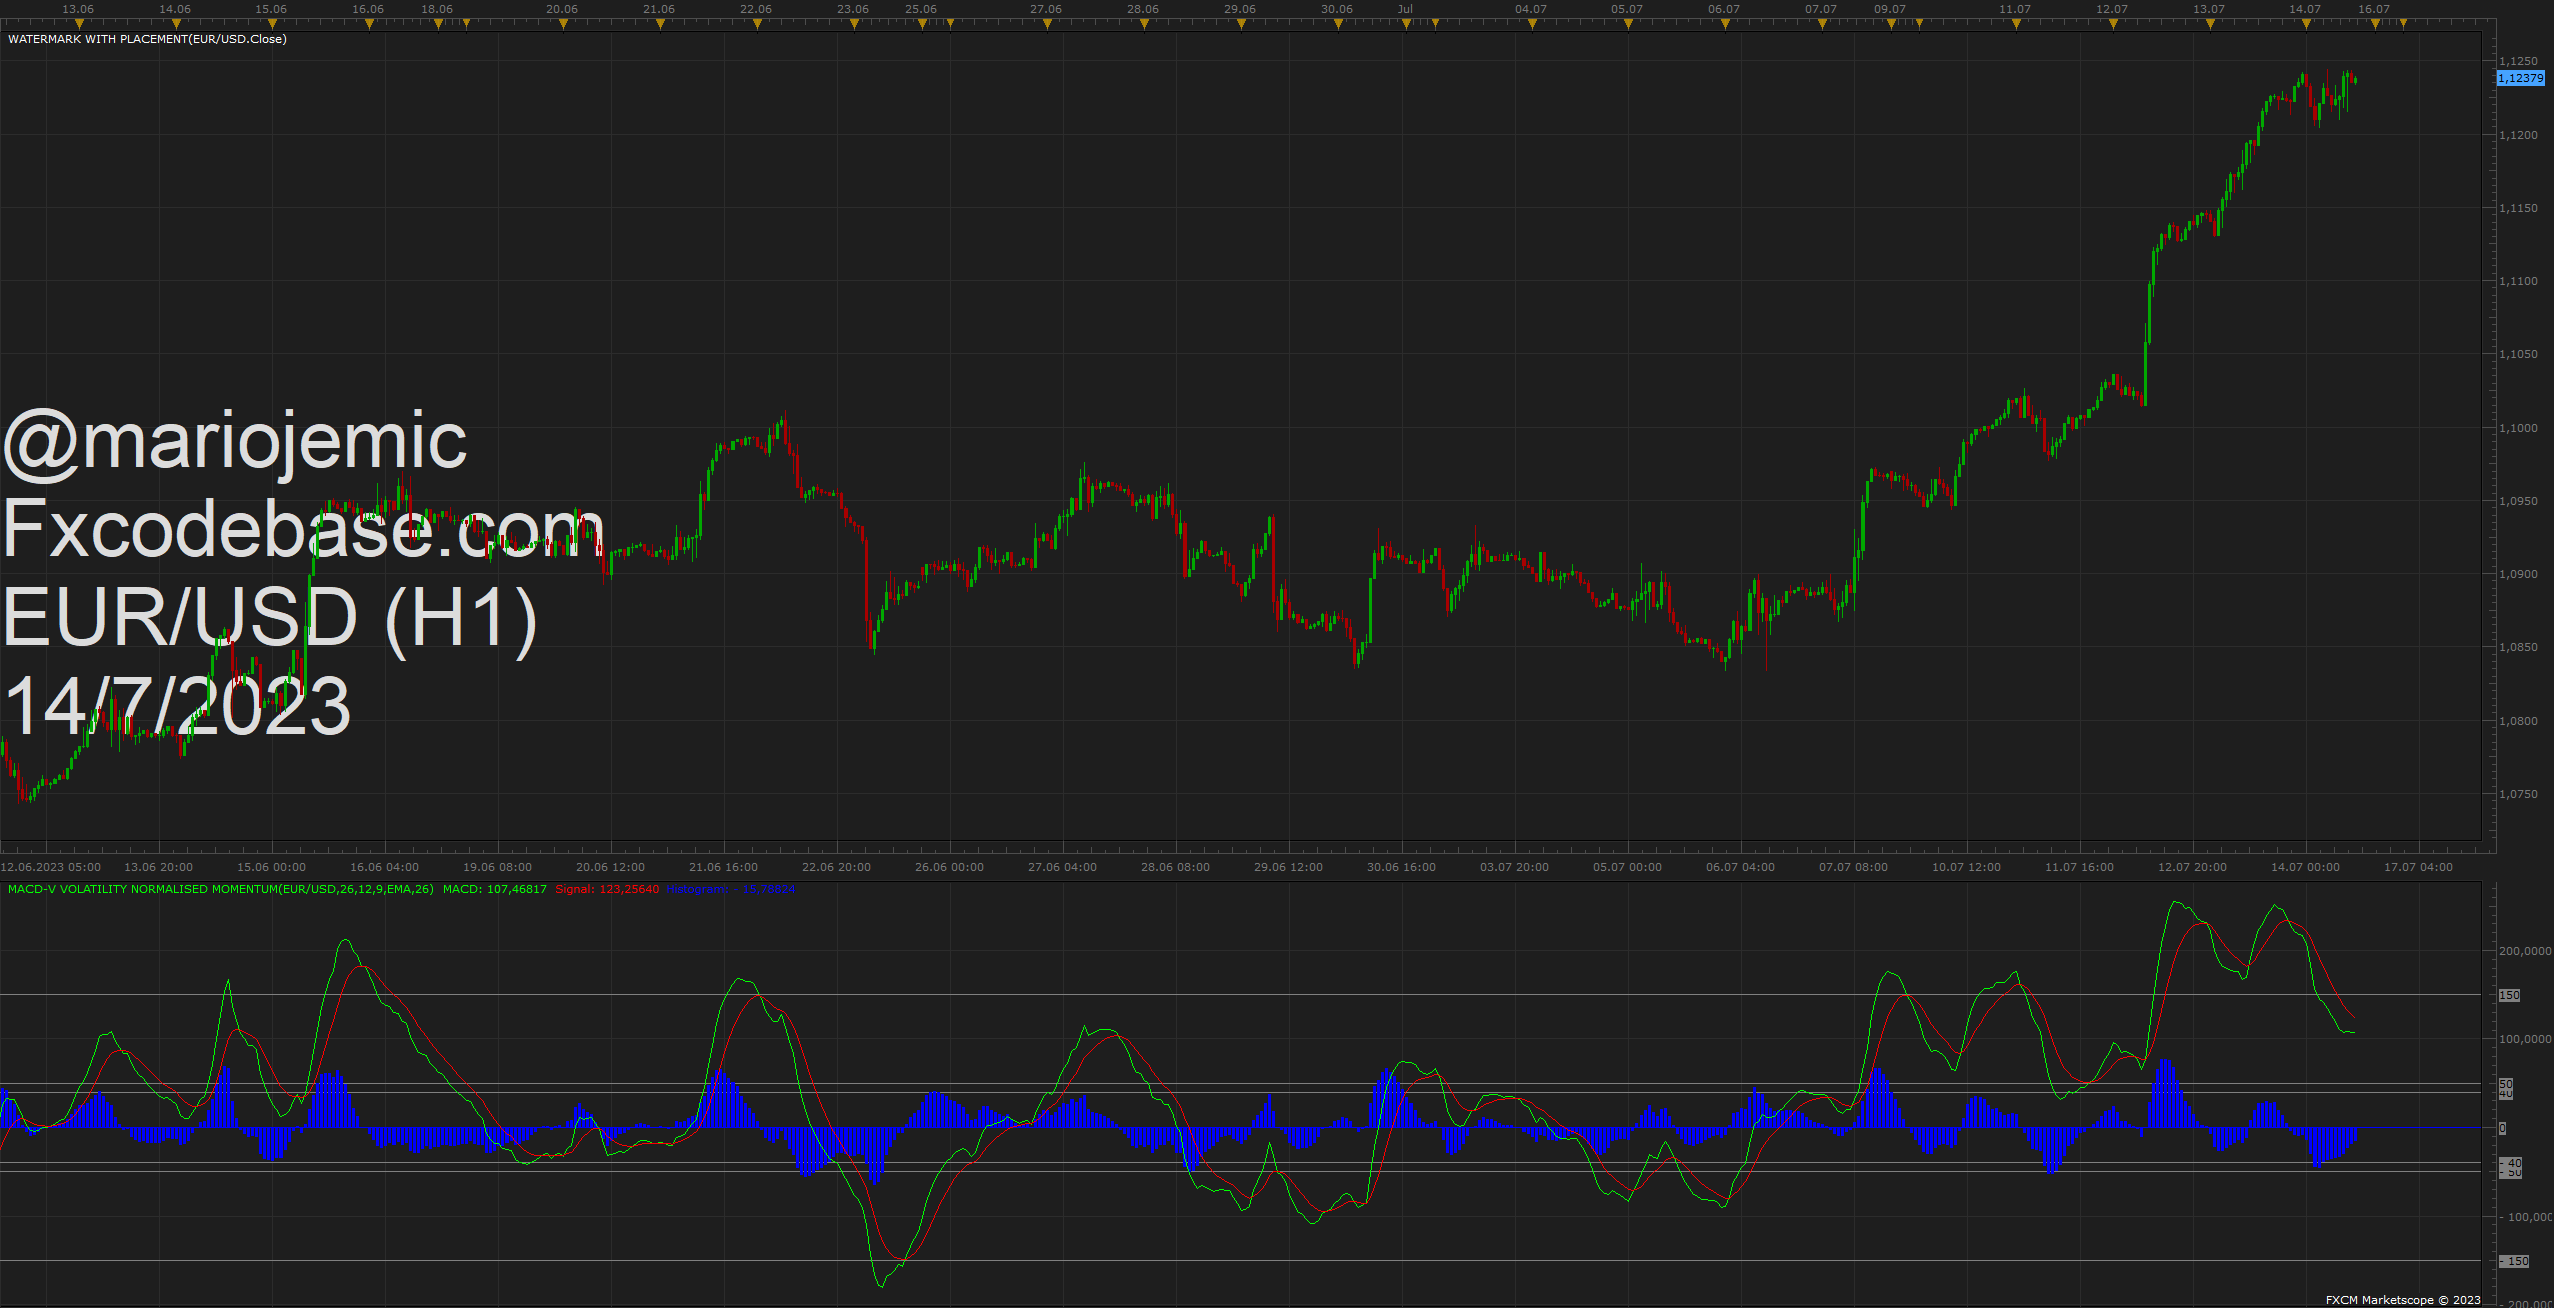Click the 21.06 16:00 time axis label
This screenshot has width=2554, height=1308.
coord(723,867)
